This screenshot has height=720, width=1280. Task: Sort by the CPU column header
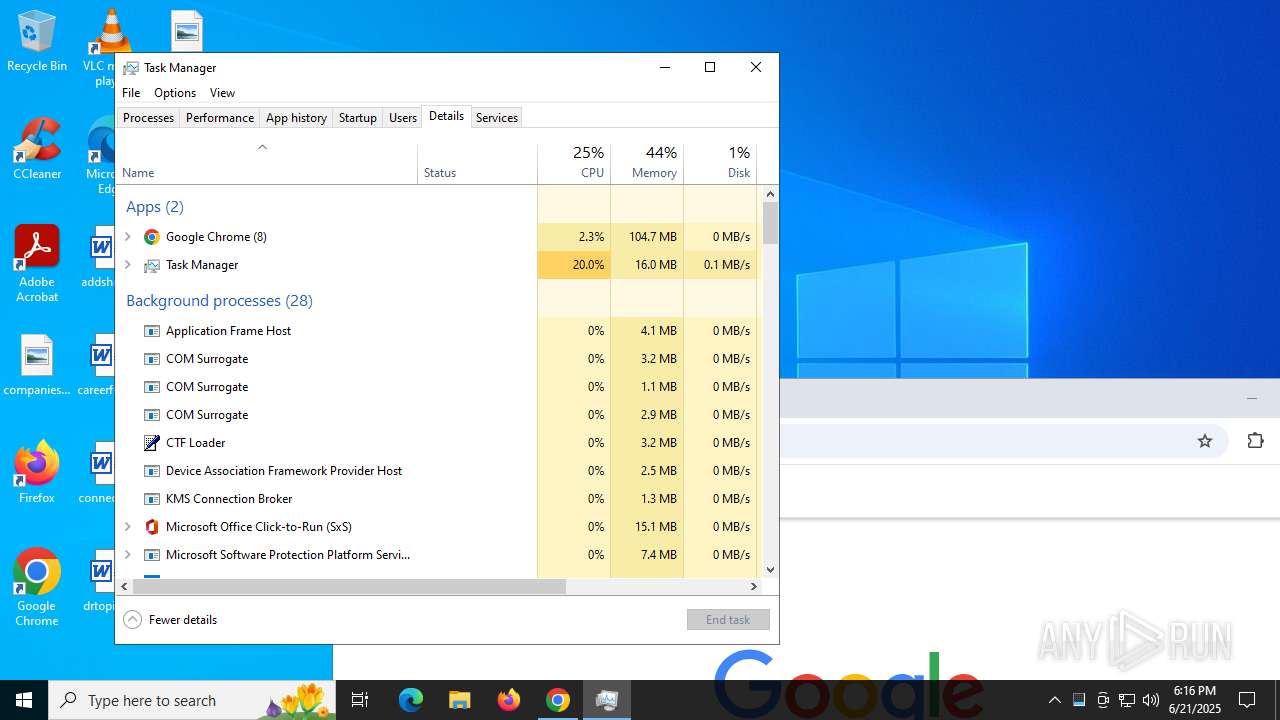[x=574, y=164]
